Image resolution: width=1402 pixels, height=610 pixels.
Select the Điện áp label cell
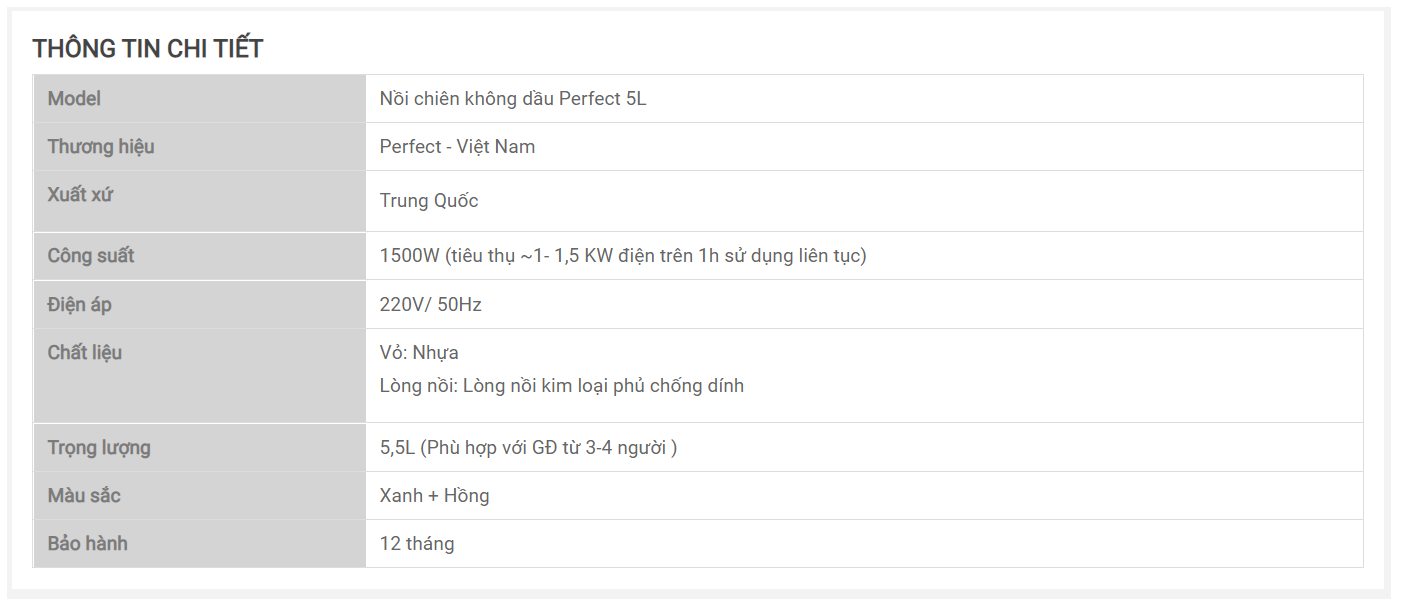coord(200,304)
